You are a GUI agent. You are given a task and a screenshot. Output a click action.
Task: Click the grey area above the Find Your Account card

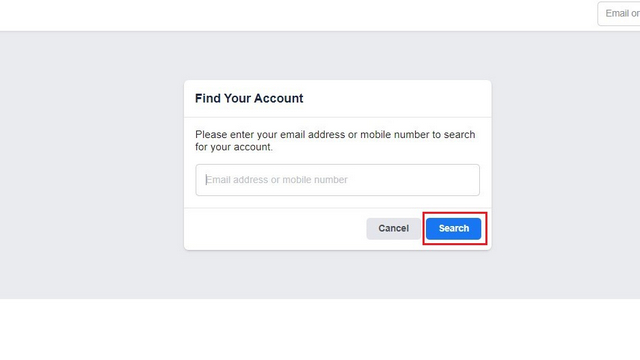(338, 56)
